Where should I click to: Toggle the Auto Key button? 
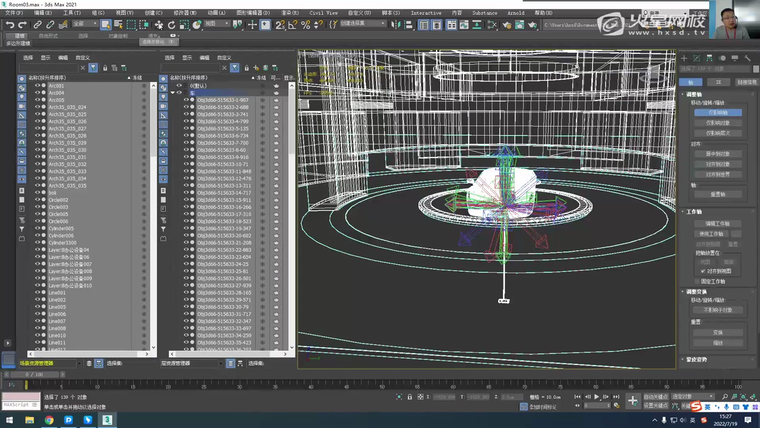(x=655, y=397)
